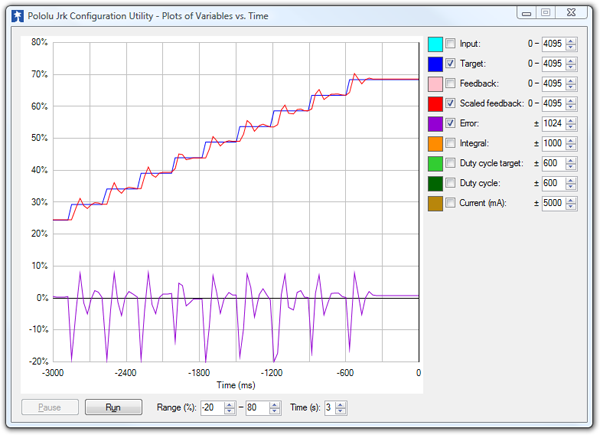600x435 pixels.
Task: Click the brown Current (mA) color swatch
Action: coord(435,204)
